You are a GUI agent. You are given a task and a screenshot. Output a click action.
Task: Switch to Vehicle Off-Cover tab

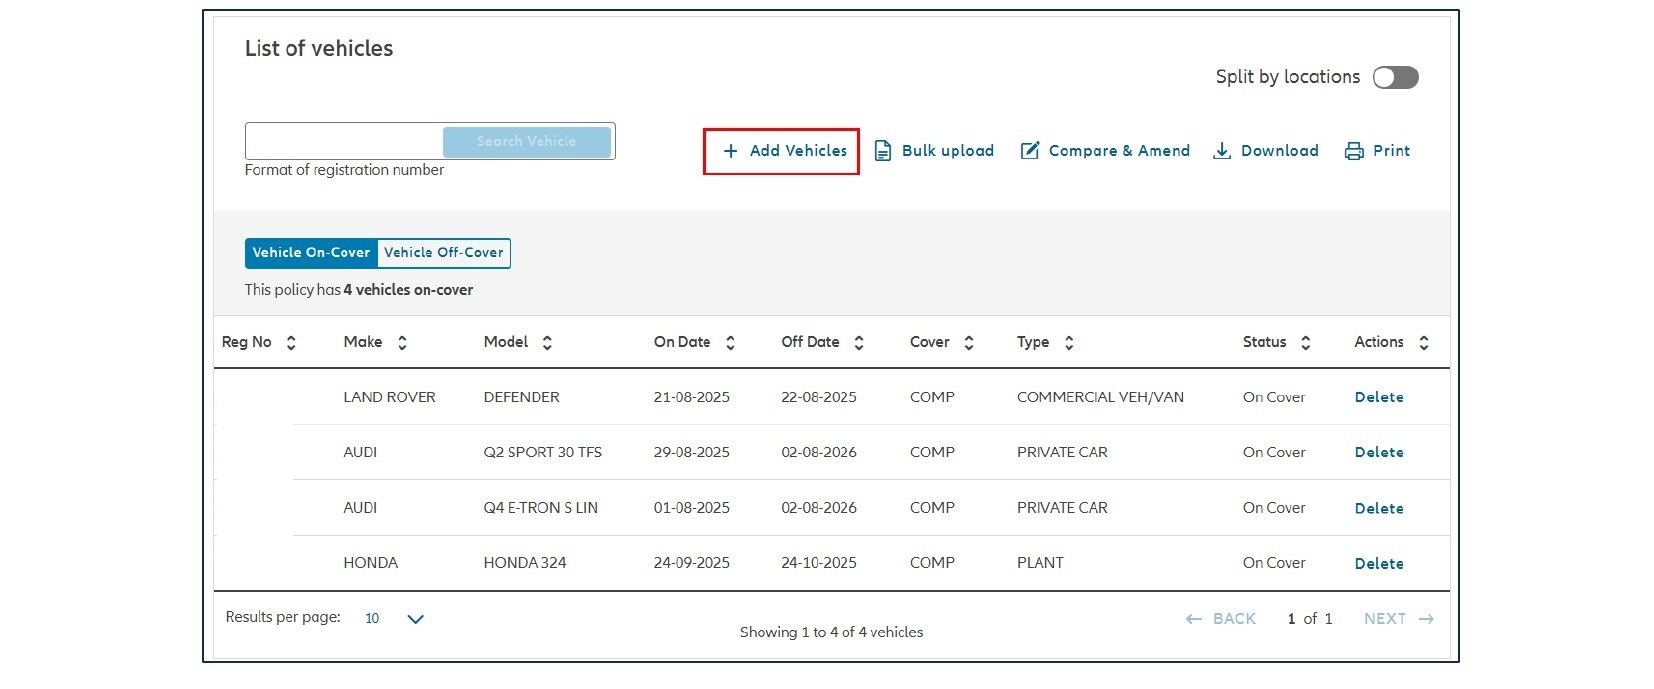(x=444, y=253)
